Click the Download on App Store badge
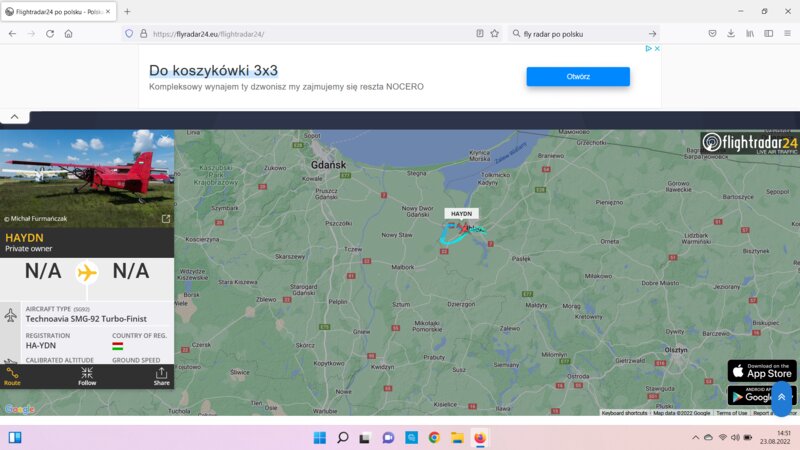This screenshot has height=450, width=800. coord(762,370)
